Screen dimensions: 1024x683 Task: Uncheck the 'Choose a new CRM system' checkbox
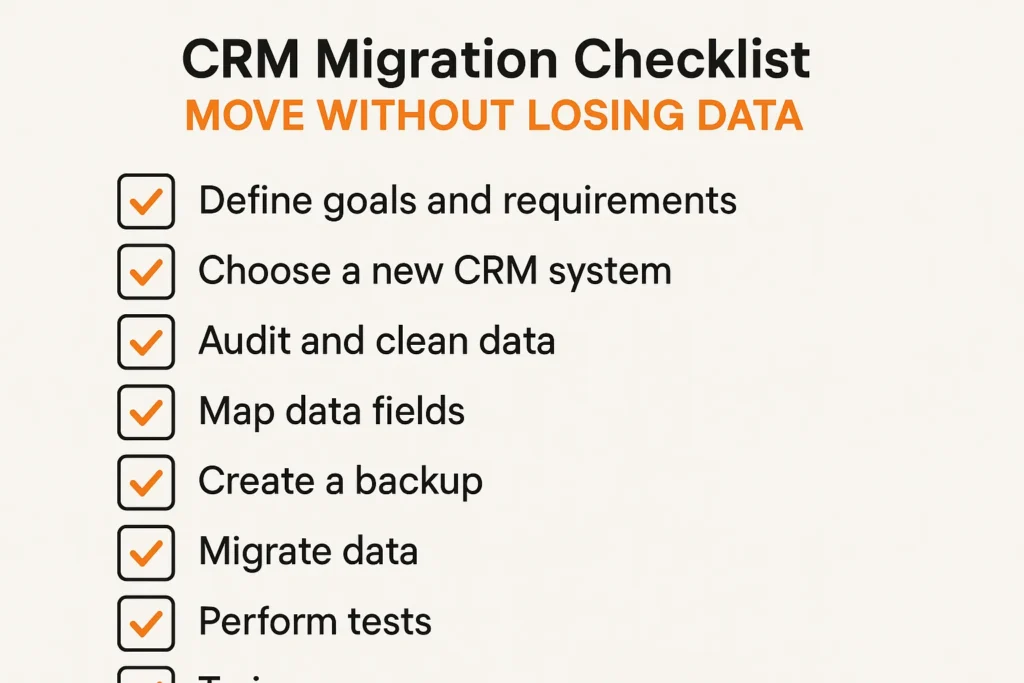pyautogui.click(x=146, y=271)
